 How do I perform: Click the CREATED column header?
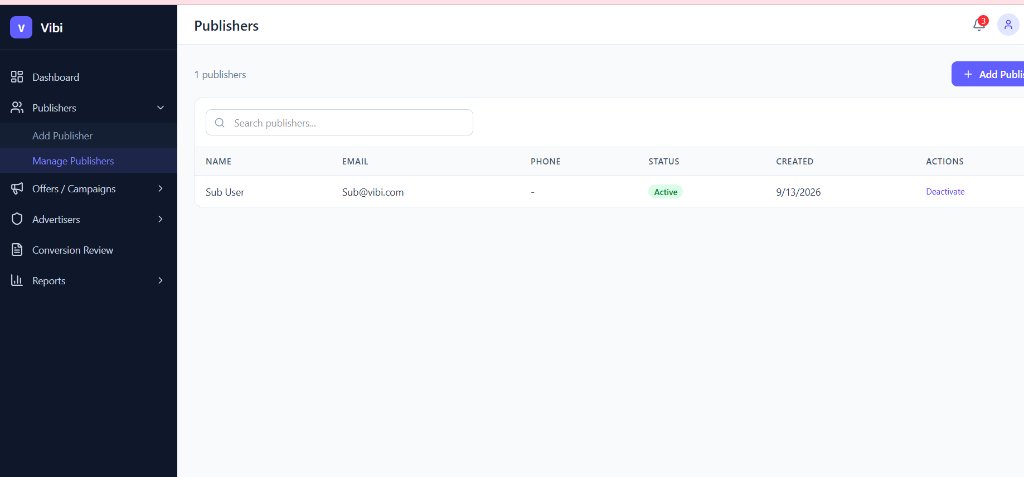(795, 161)
